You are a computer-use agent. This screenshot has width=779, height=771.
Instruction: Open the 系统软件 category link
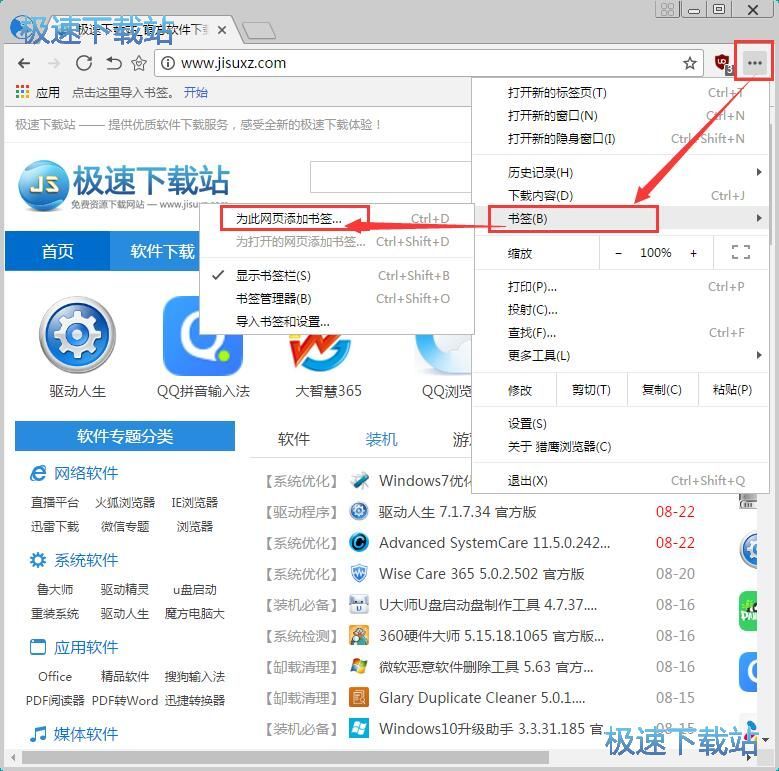85,560
